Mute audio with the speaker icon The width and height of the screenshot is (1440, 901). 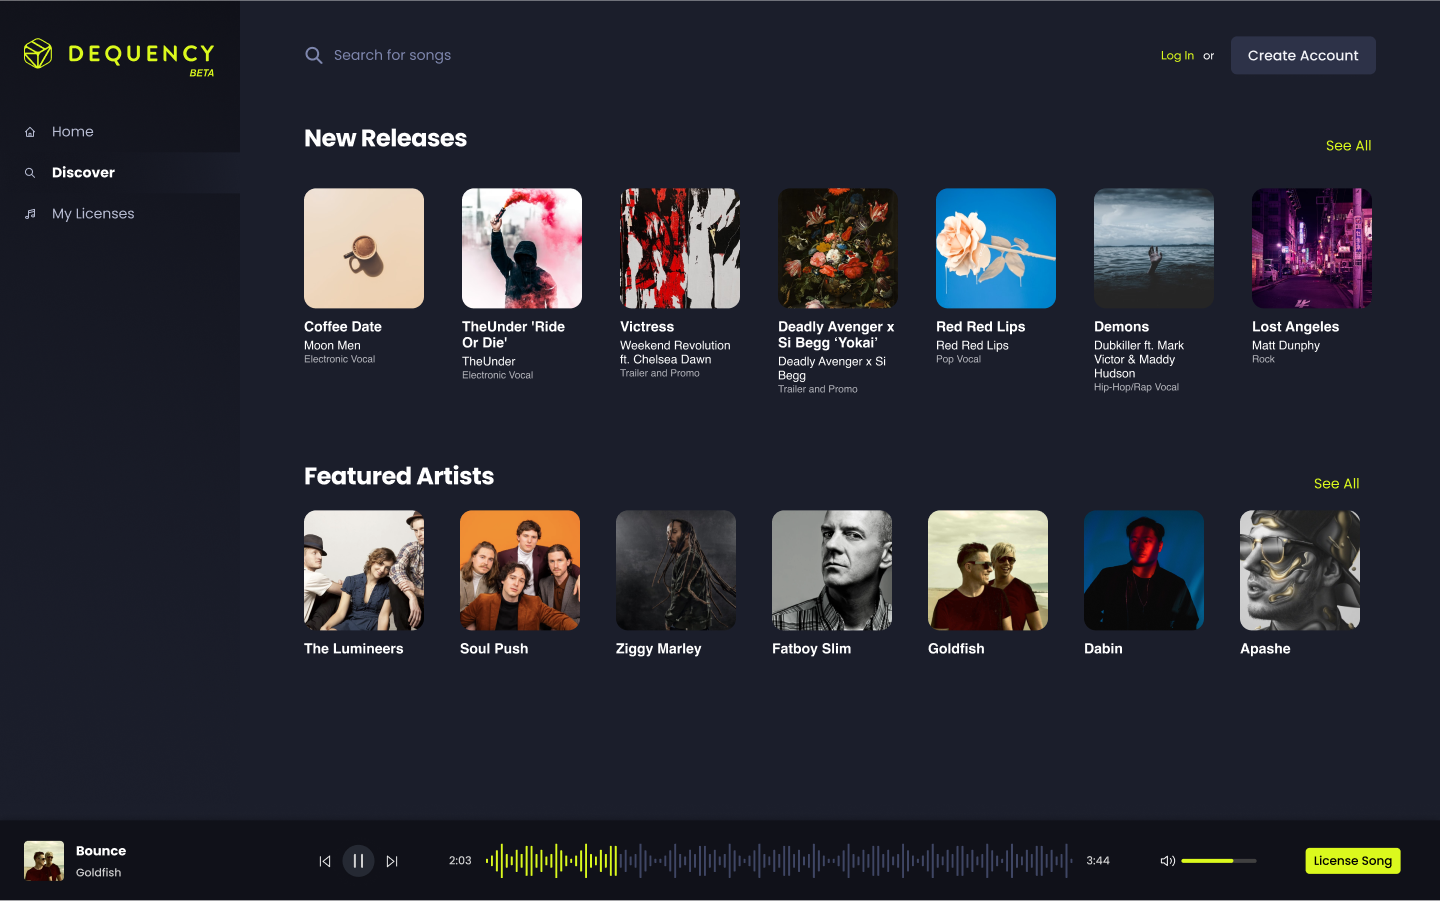[x=1167, y=861]
